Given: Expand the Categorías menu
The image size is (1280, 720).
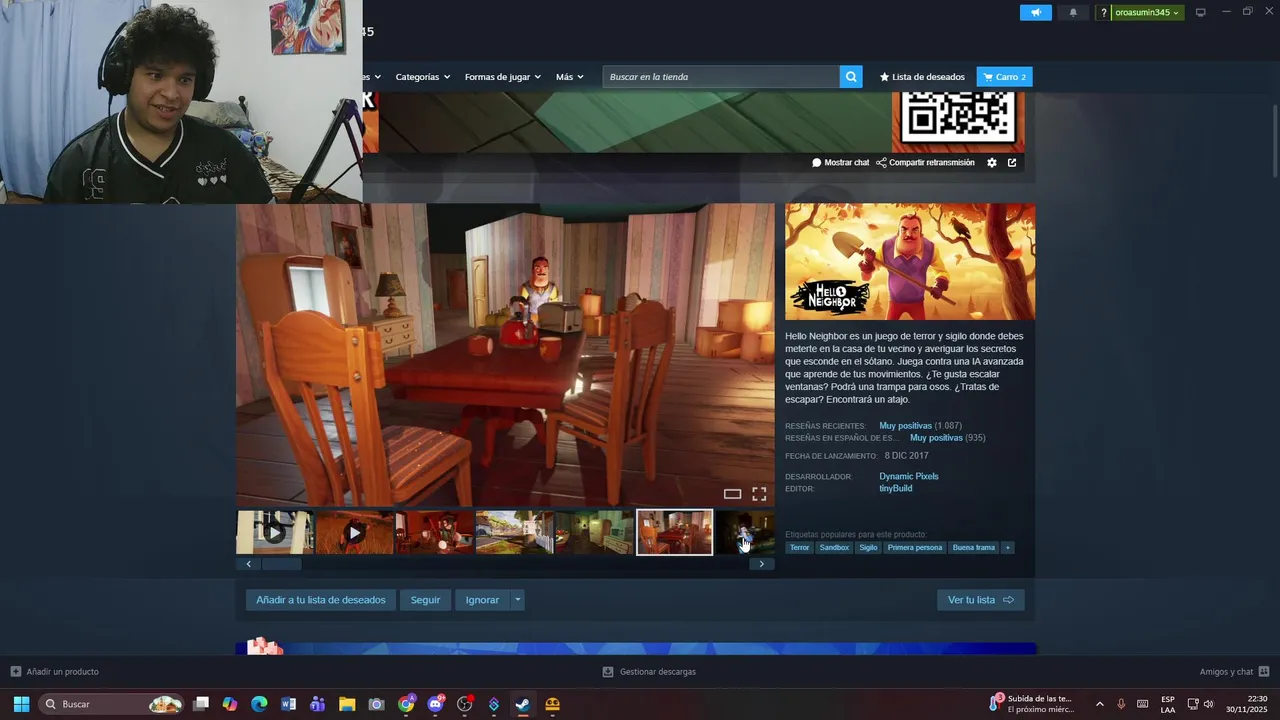Looking at the screenshot, I should [x=423, y=77].
